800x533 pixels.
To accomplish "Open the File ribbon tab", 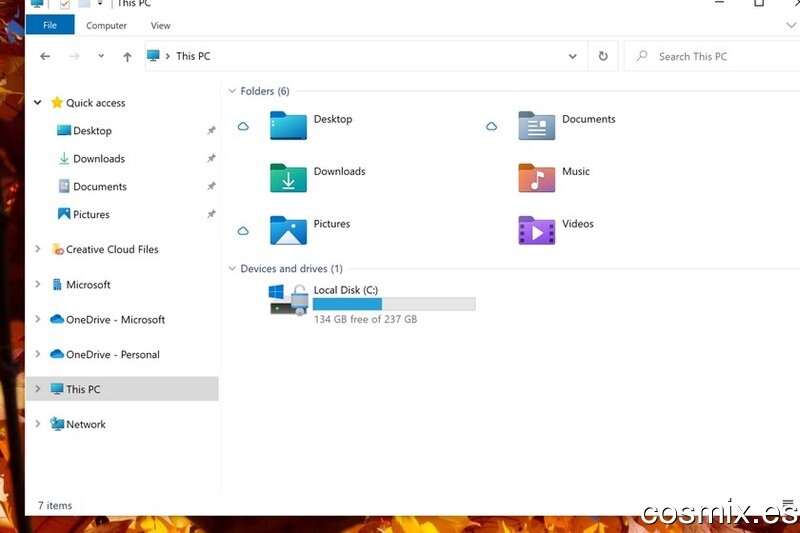I will pos(50,25).
